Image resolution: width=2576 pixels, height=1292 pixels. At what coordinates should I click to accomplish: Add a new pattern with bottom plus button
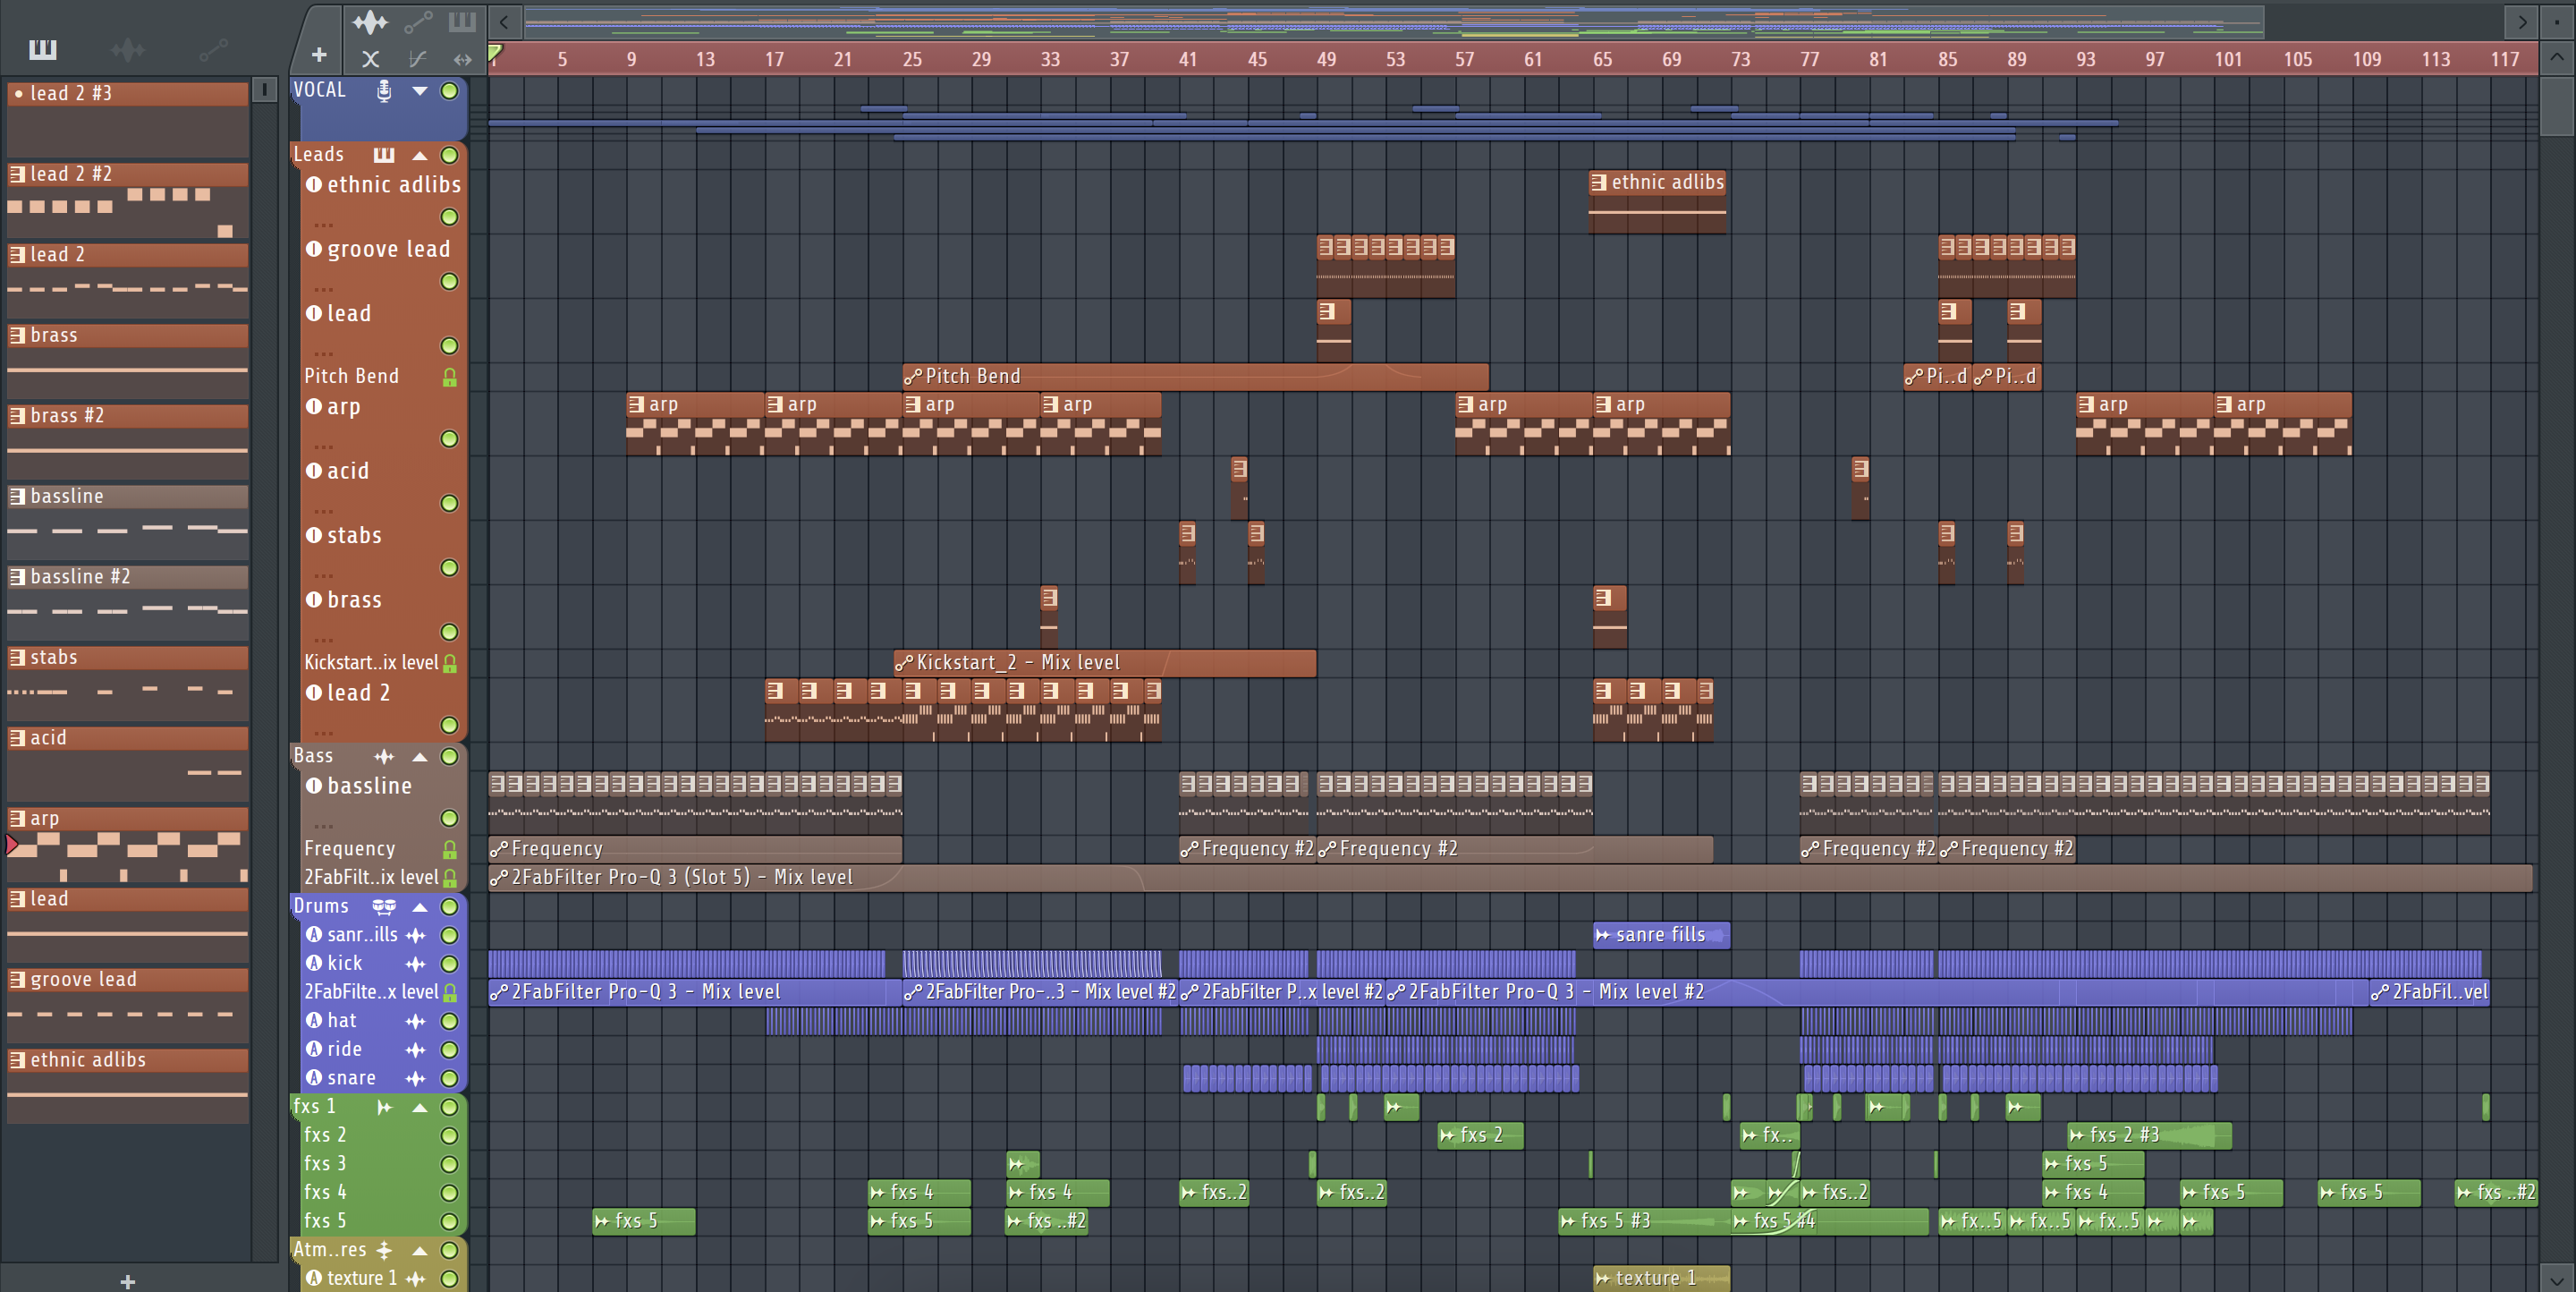(128, 1281)
